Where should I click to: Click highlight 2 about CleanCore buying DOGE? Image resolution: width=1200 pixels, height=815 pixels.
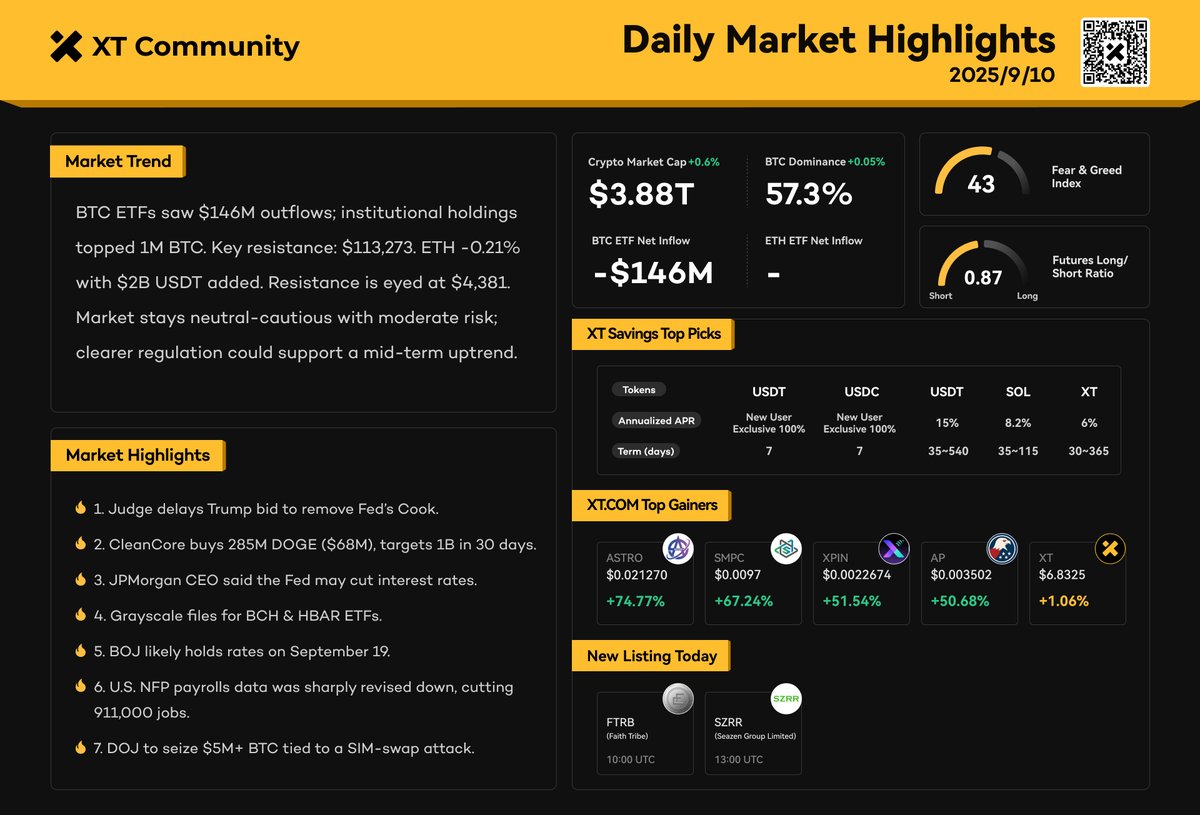pyautogui.click(x=315, y=545)
